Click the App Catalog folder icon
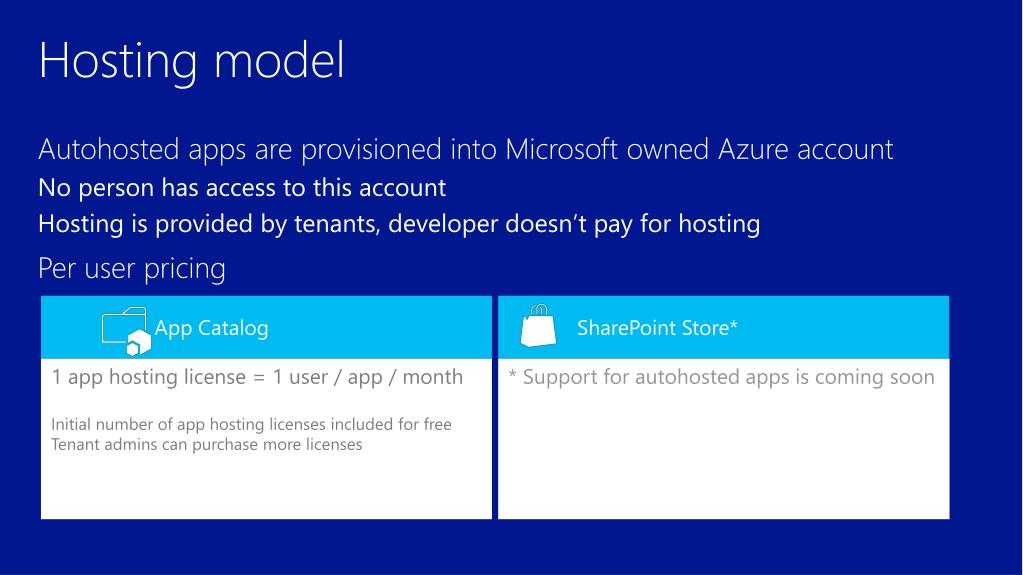Screen dimensions: 1023x575 pos(127,331)
